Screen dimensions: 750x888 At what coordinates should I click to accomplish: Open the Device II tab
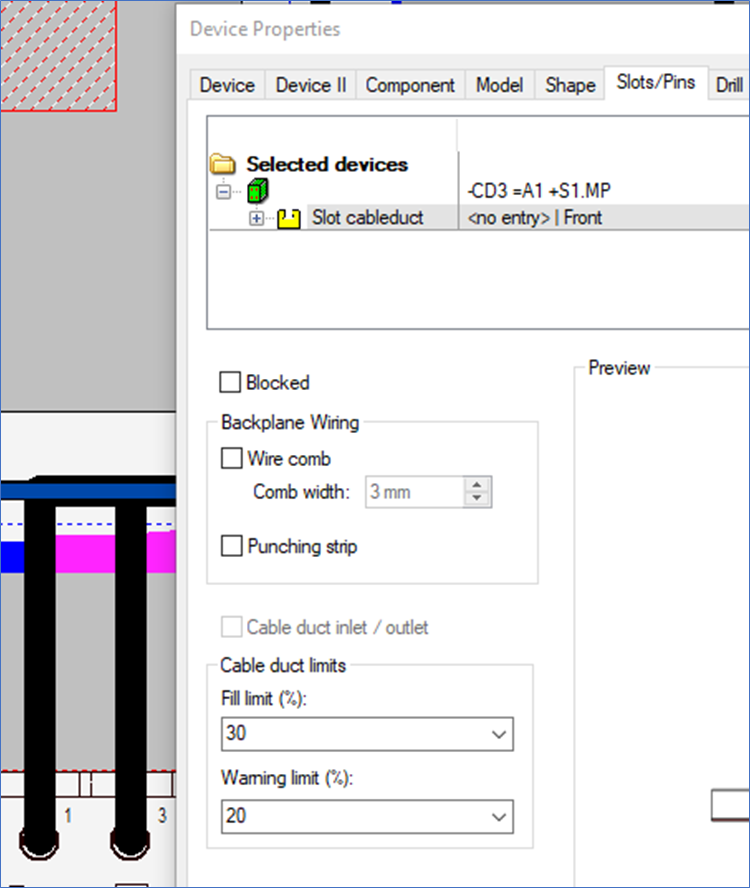coord(311,85)
